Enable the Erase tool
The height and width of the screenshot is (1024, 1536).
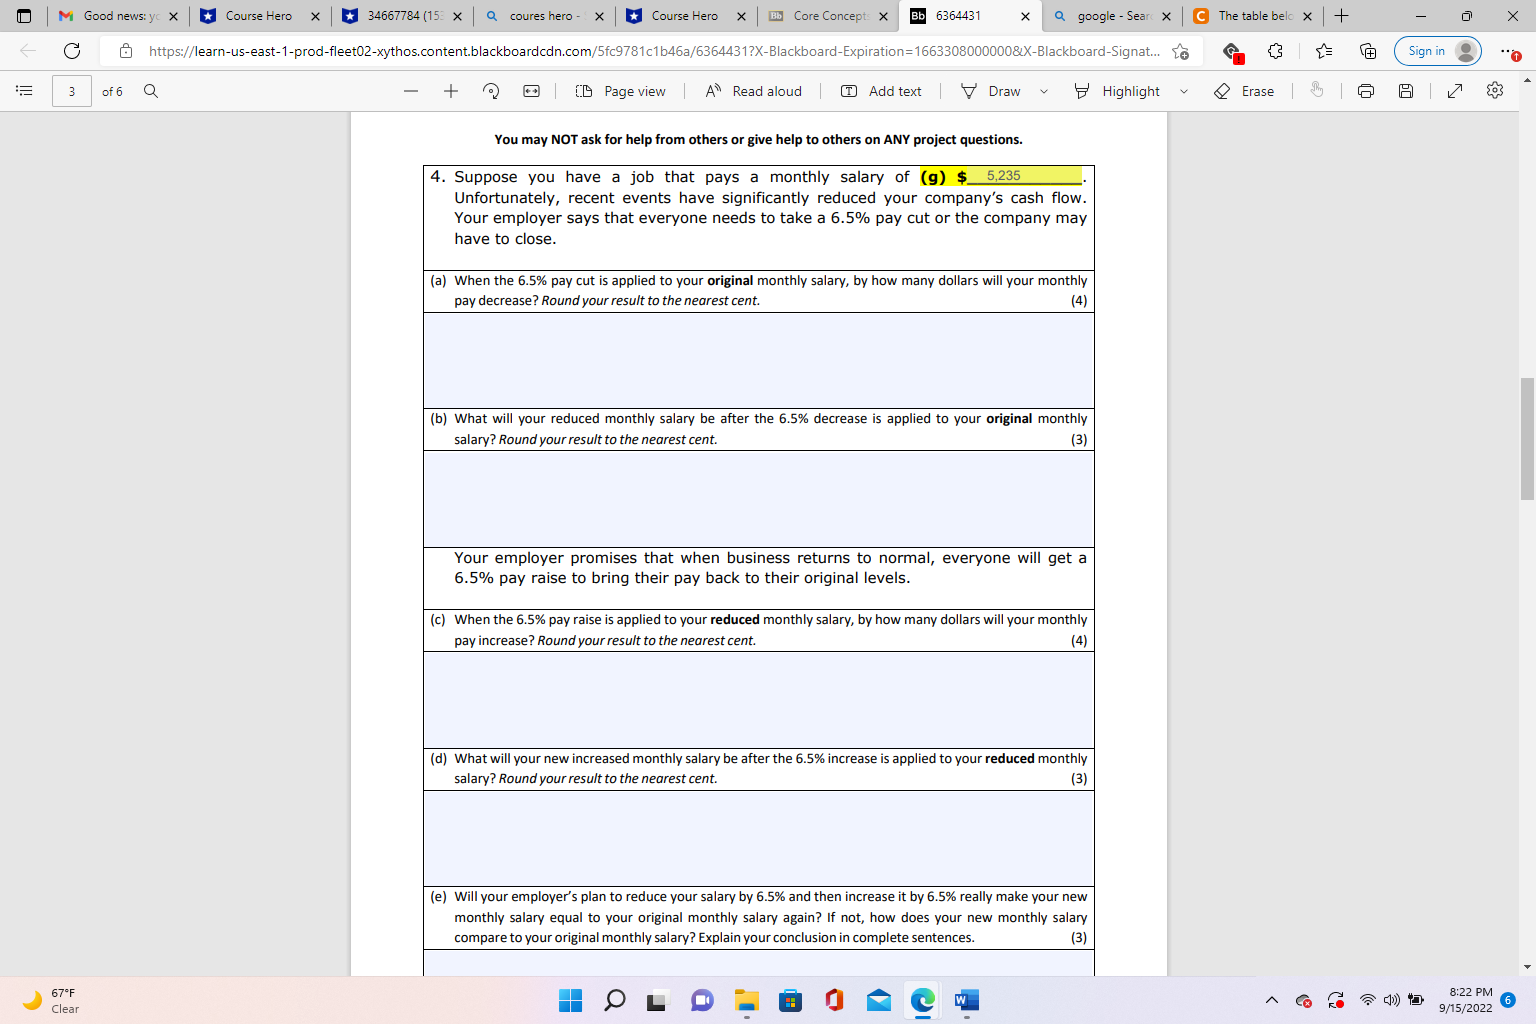1243,91
